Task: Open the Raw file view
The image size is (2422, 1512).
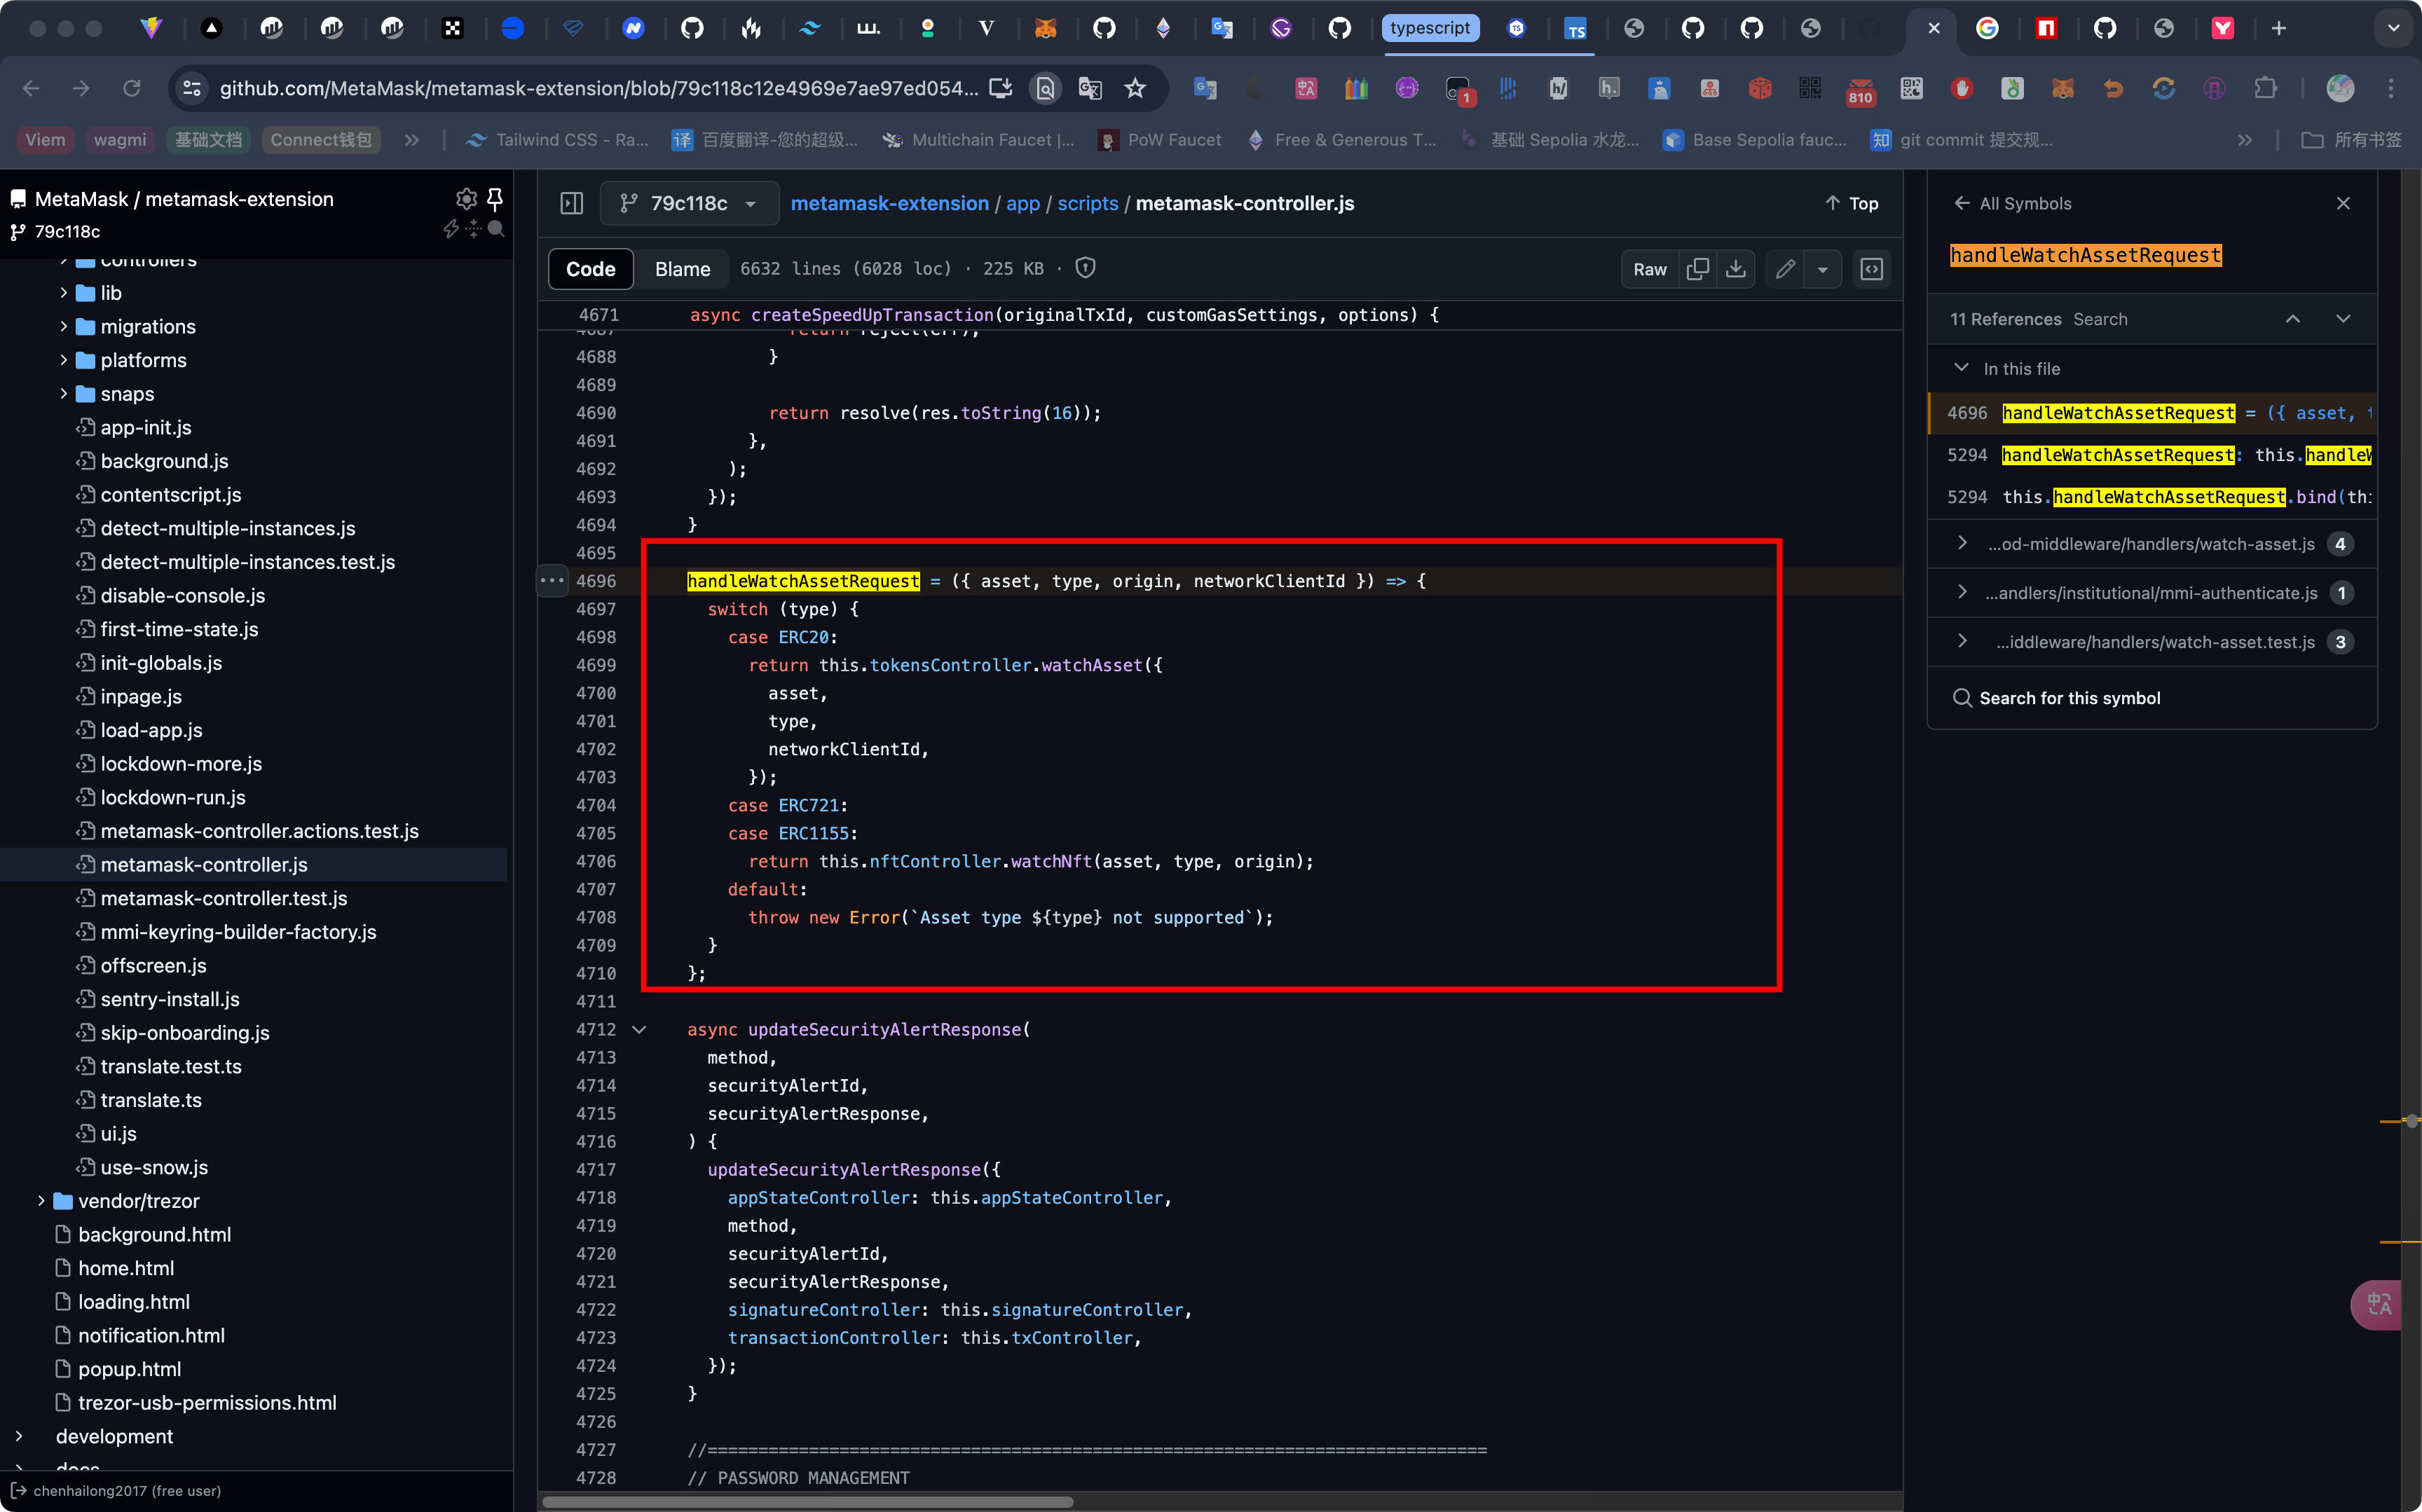Action: (1650, 268)
